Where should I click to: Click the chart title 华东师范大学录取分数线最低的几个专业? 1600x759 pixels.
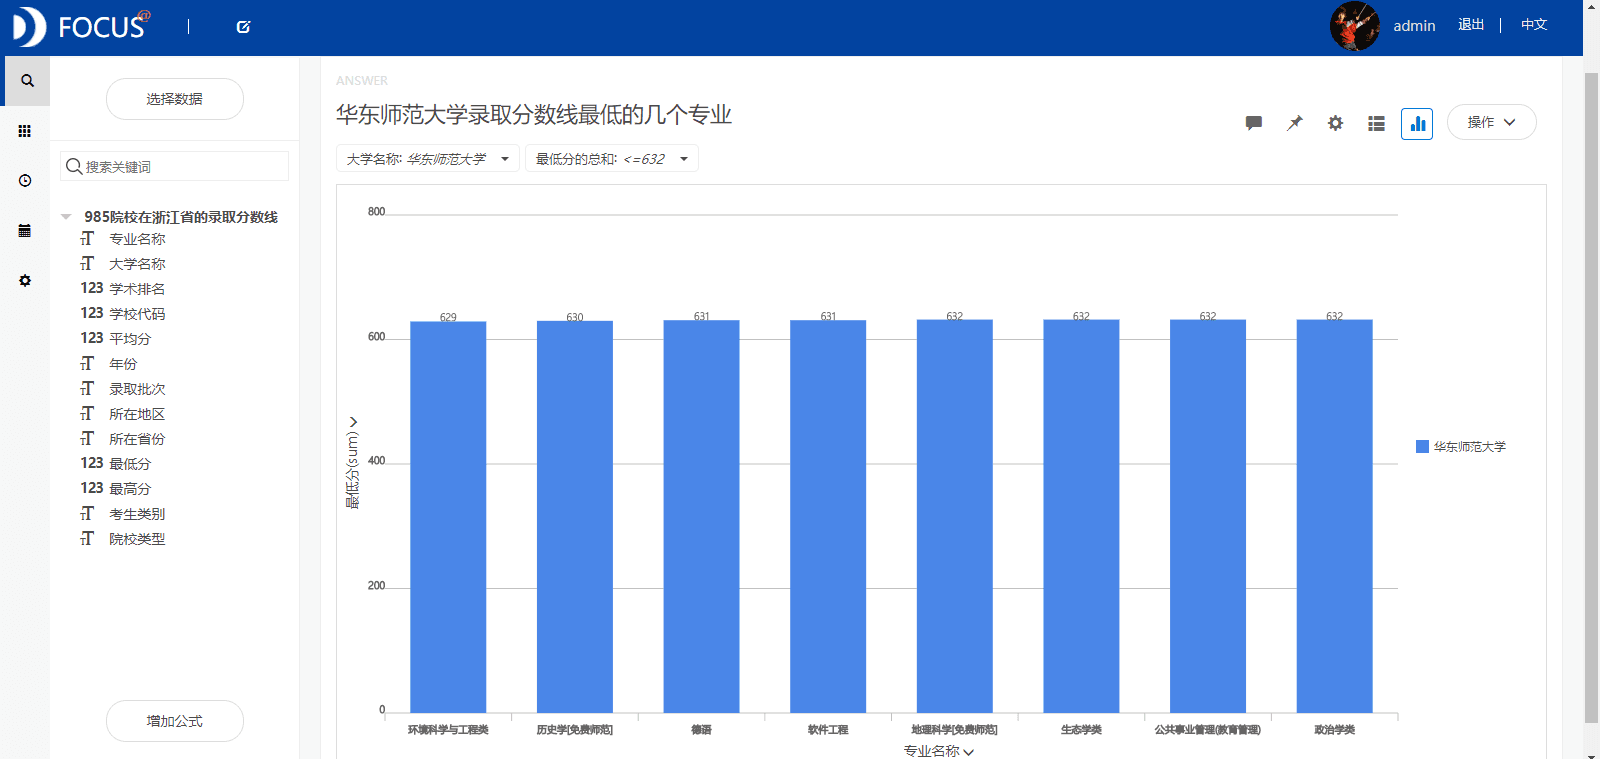point(534,115)
